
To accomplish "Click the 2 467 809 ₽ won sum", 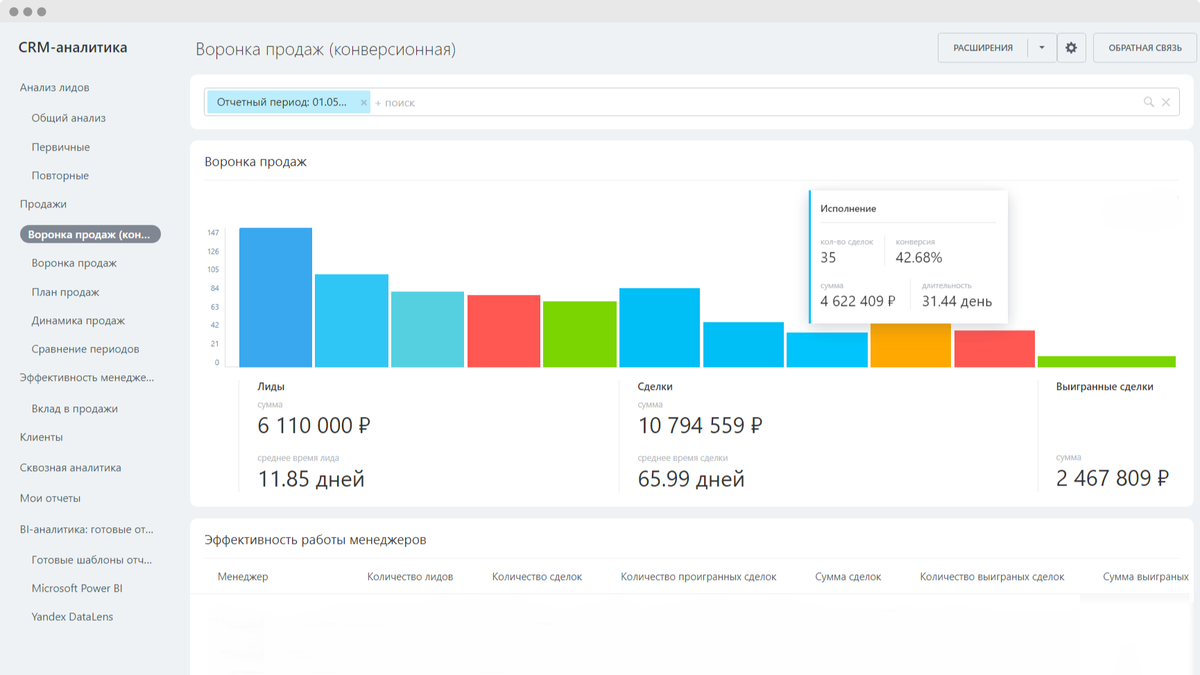I will (1112, 479).
